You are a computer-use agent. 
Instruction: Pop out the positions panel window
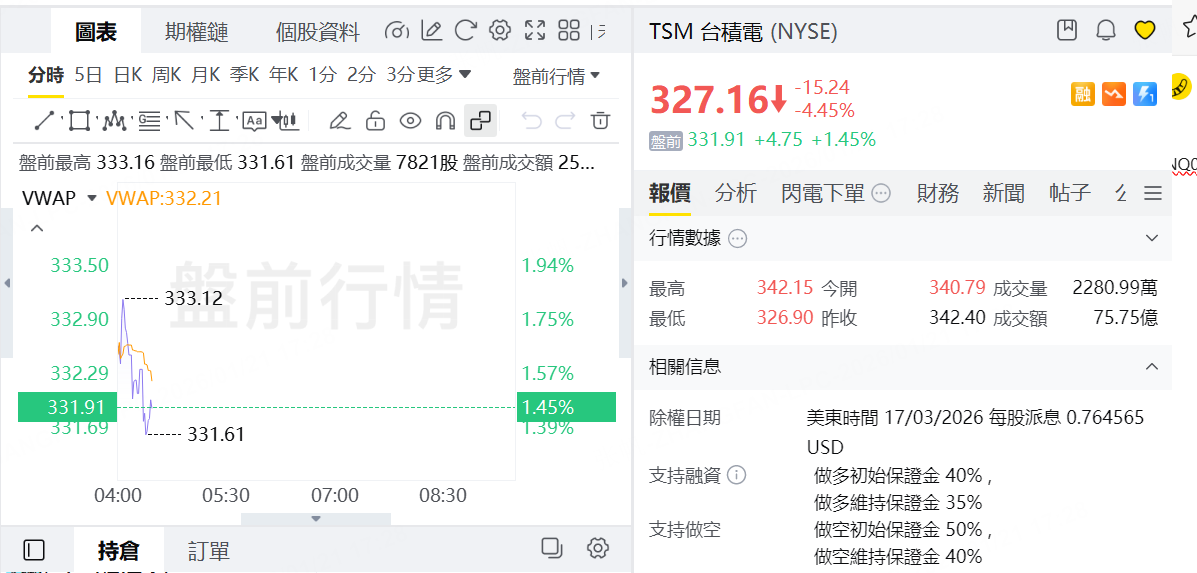click(551, 548)
